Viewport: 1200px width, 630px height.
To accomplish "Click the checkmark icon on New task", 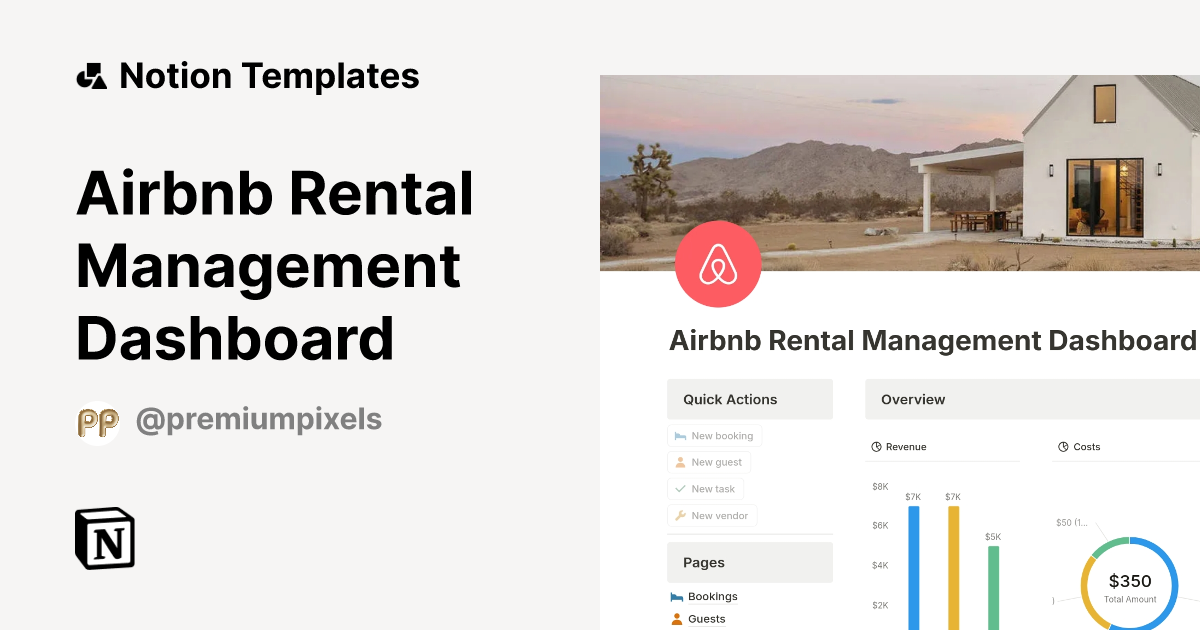I will [x=679, y=488].
